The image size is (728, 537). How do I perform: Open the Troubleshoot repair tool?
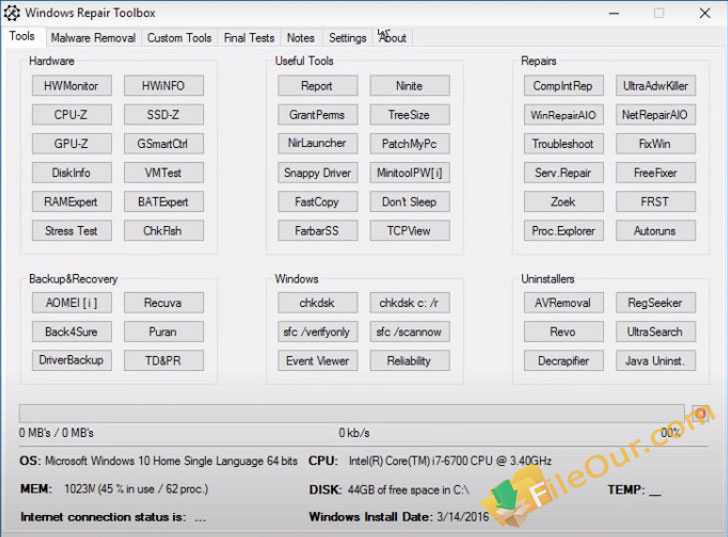564,144
